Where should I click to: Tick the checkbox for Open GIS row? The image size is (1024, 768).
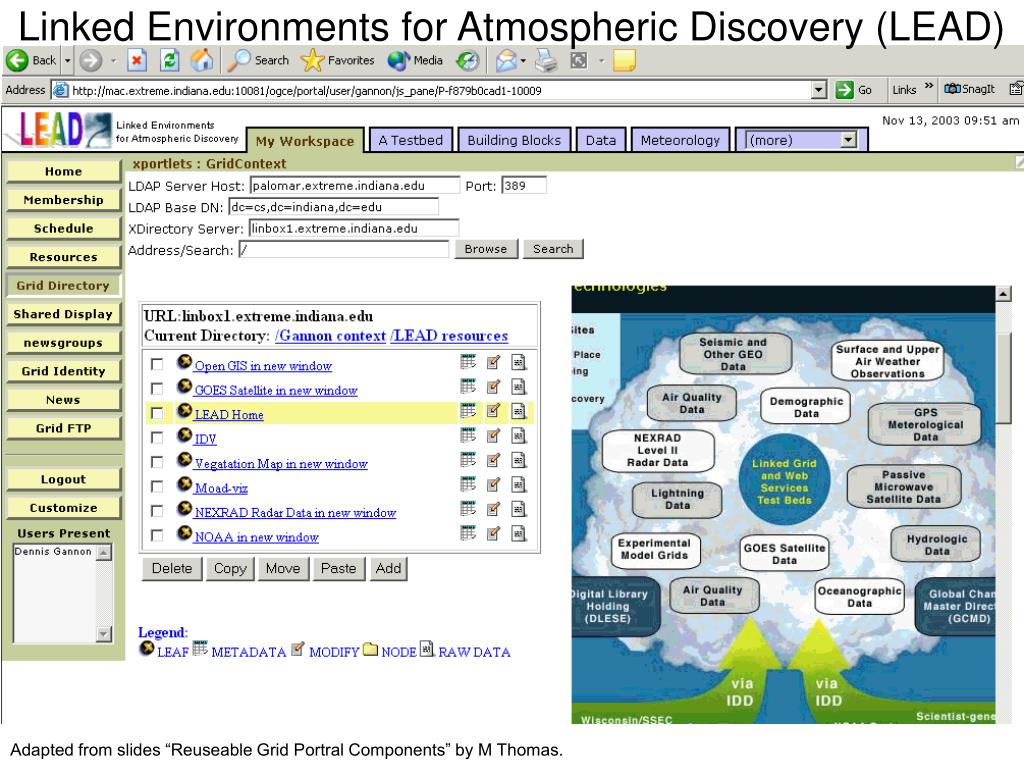tap(157, 364)
